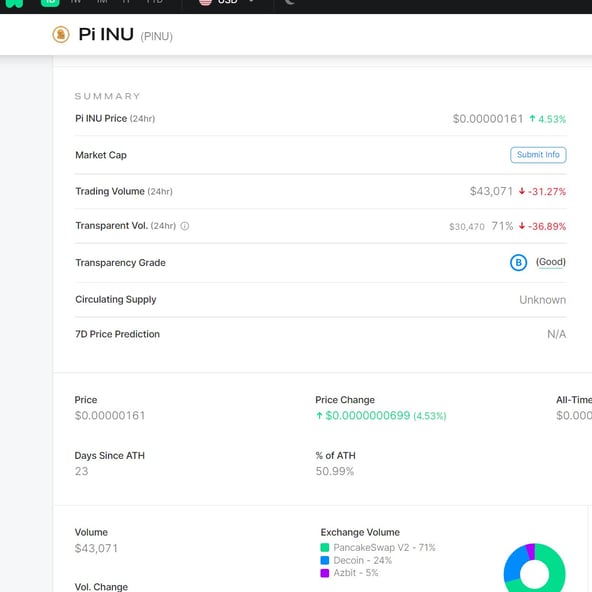
Task: Click the blue Decoin legend swatch
Action: [x=325, y=560]
